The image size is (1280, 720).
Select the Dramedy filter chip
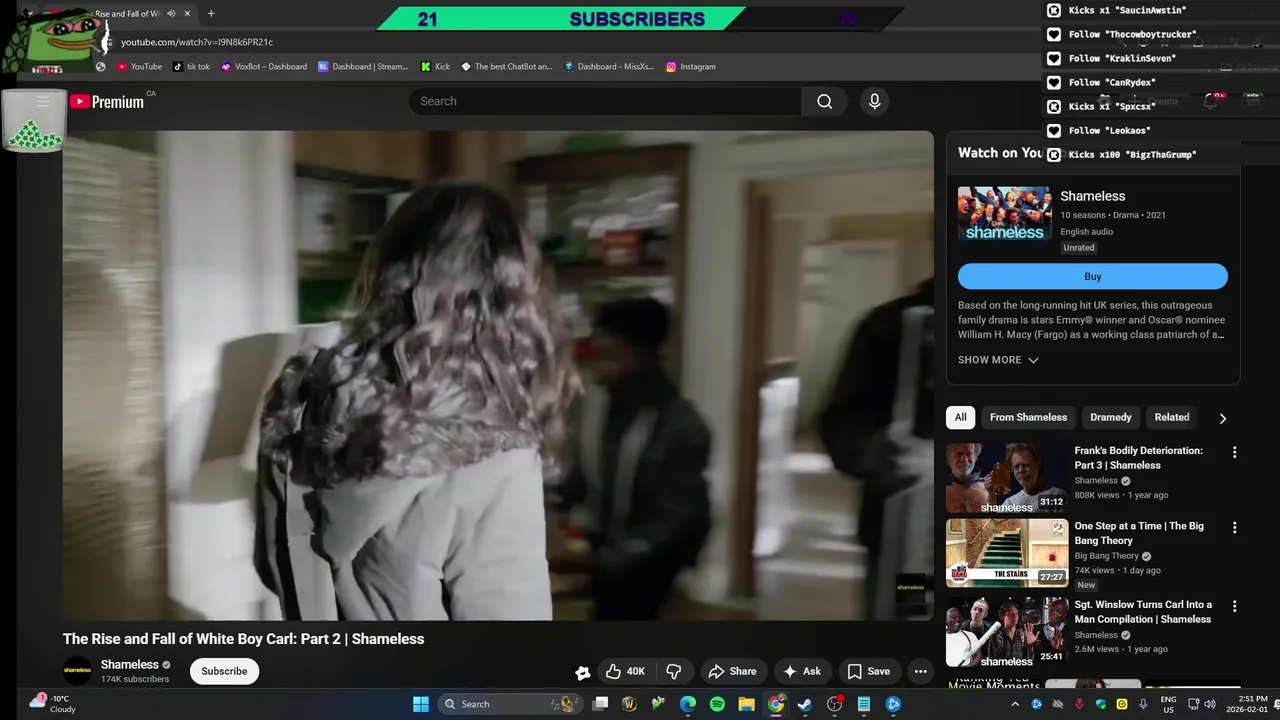pos(1111,417)
